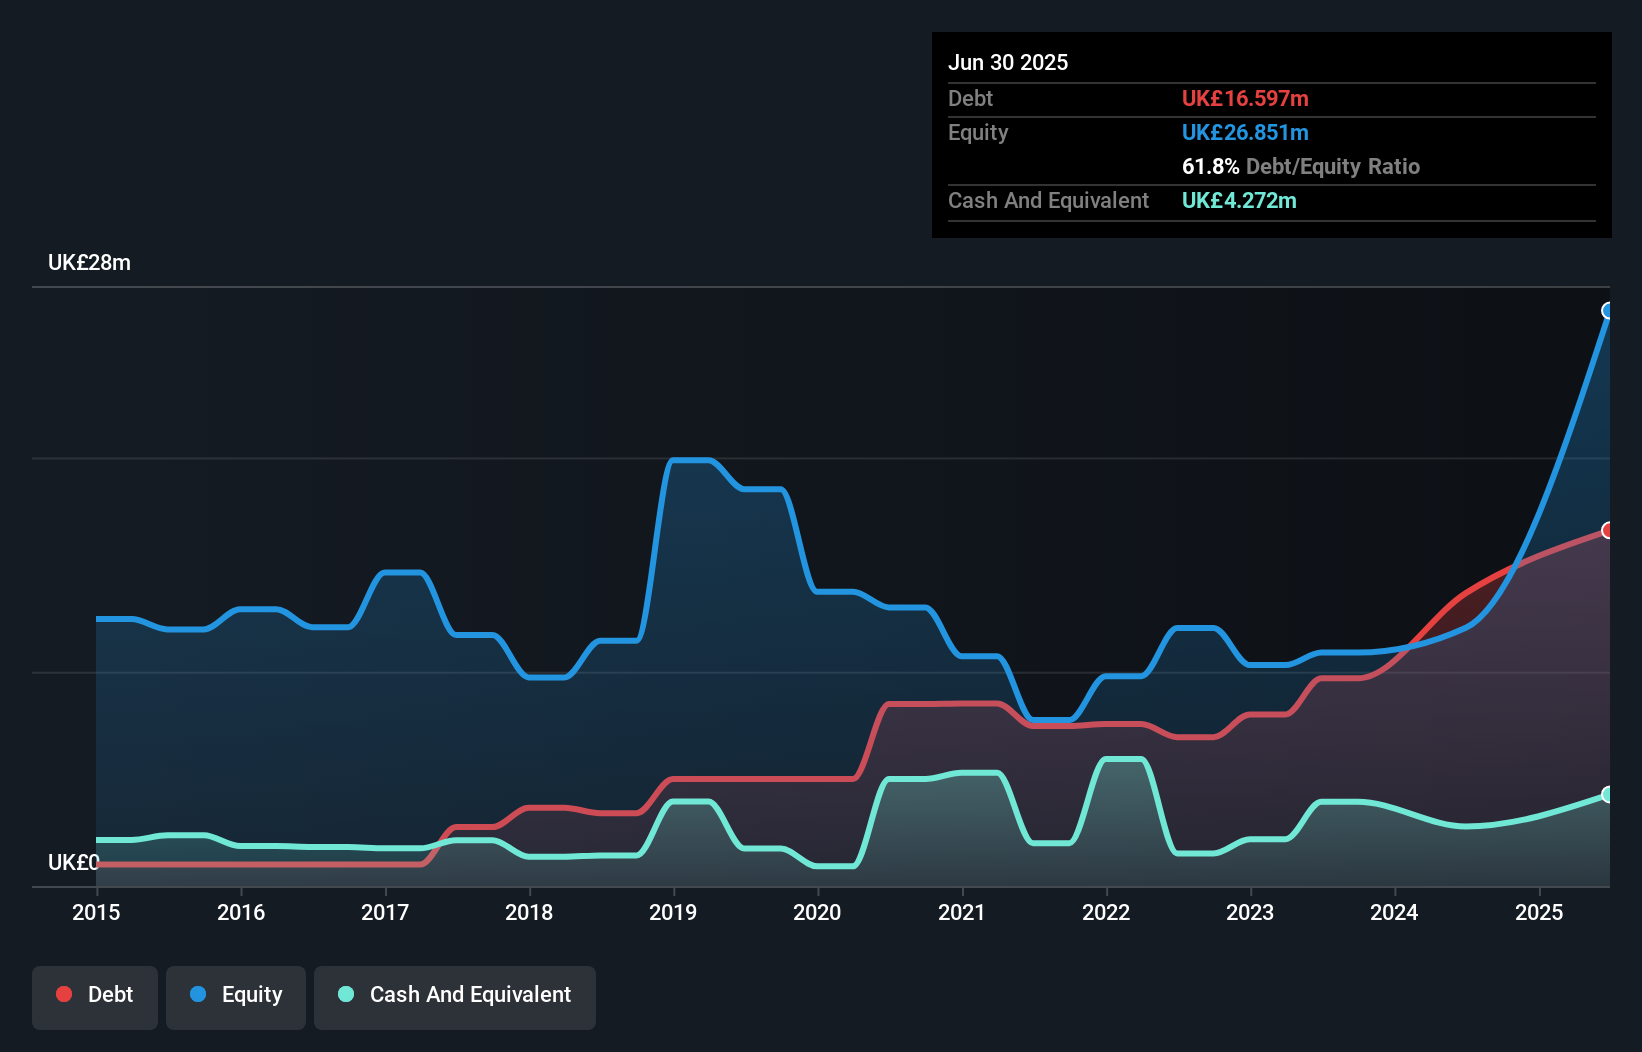Click the teal Cash And Equivalent legend dot
Image resolution: width=1642 pixels, height=1052 pixels.
[x=345, y=994]
